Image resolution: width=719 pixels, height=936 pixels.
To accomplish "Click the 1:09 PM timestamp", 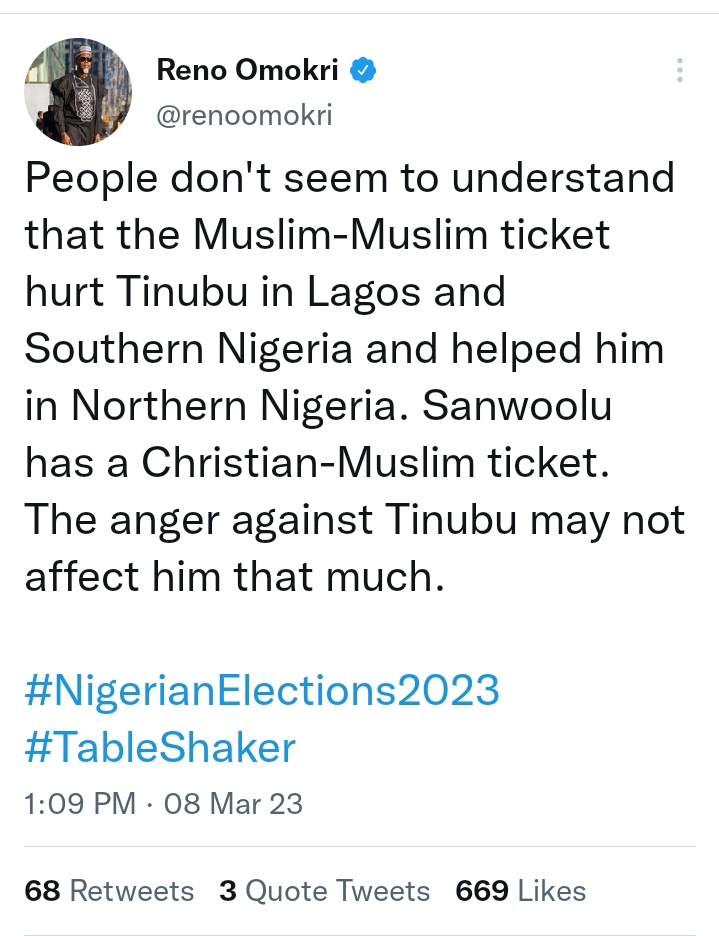I will (80, 803).
